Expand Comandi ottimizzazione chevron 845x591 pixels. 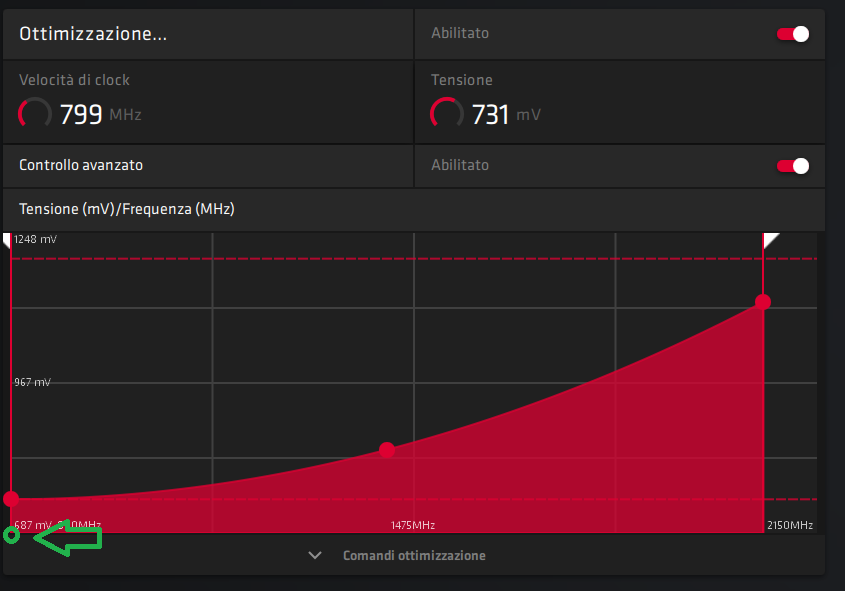click(315, 555)
